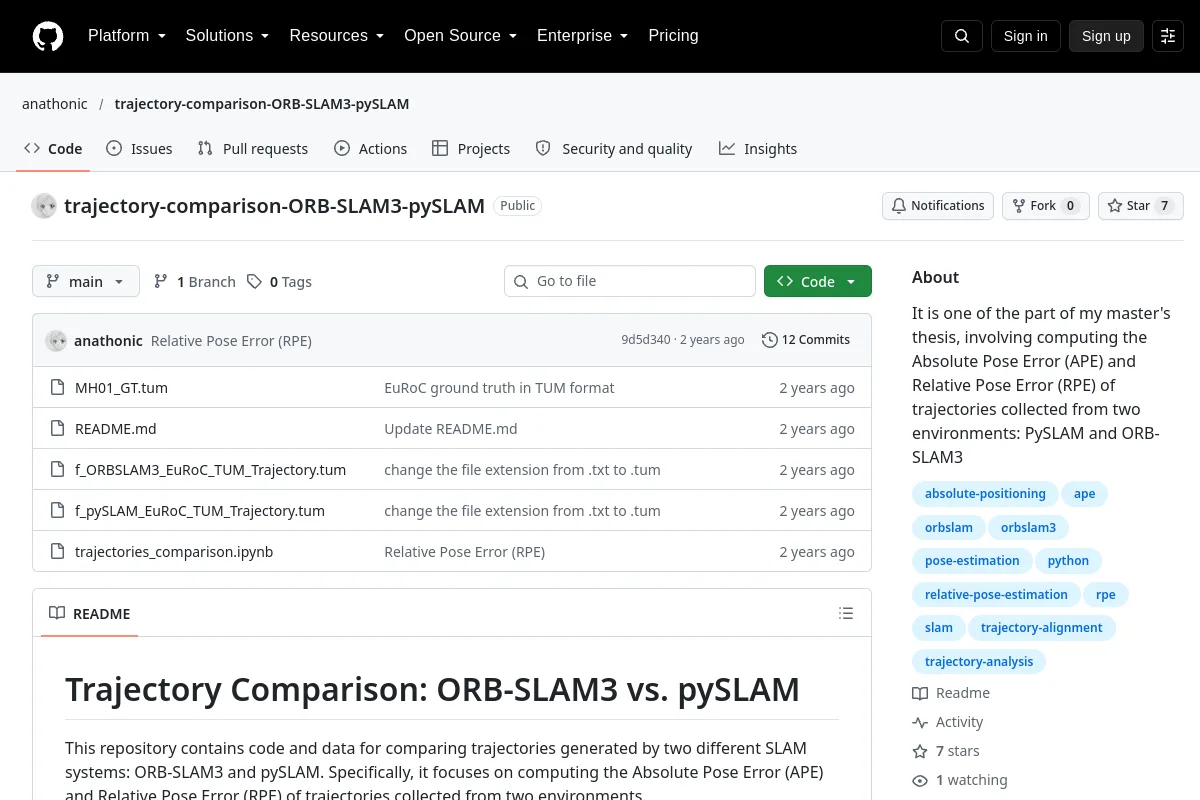1200x800 pixels.
Task: Open the Insights tab
Action: pos(758,148)
